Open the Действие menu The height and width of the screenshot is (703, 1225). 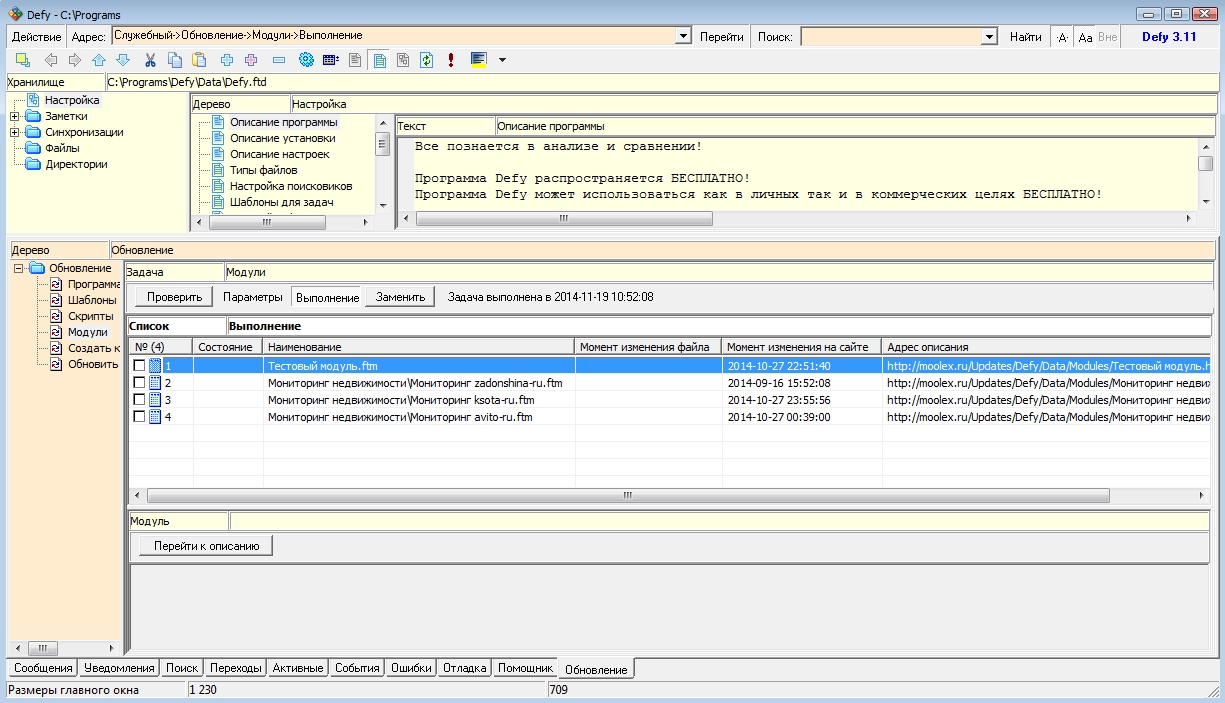pos(37,37)
